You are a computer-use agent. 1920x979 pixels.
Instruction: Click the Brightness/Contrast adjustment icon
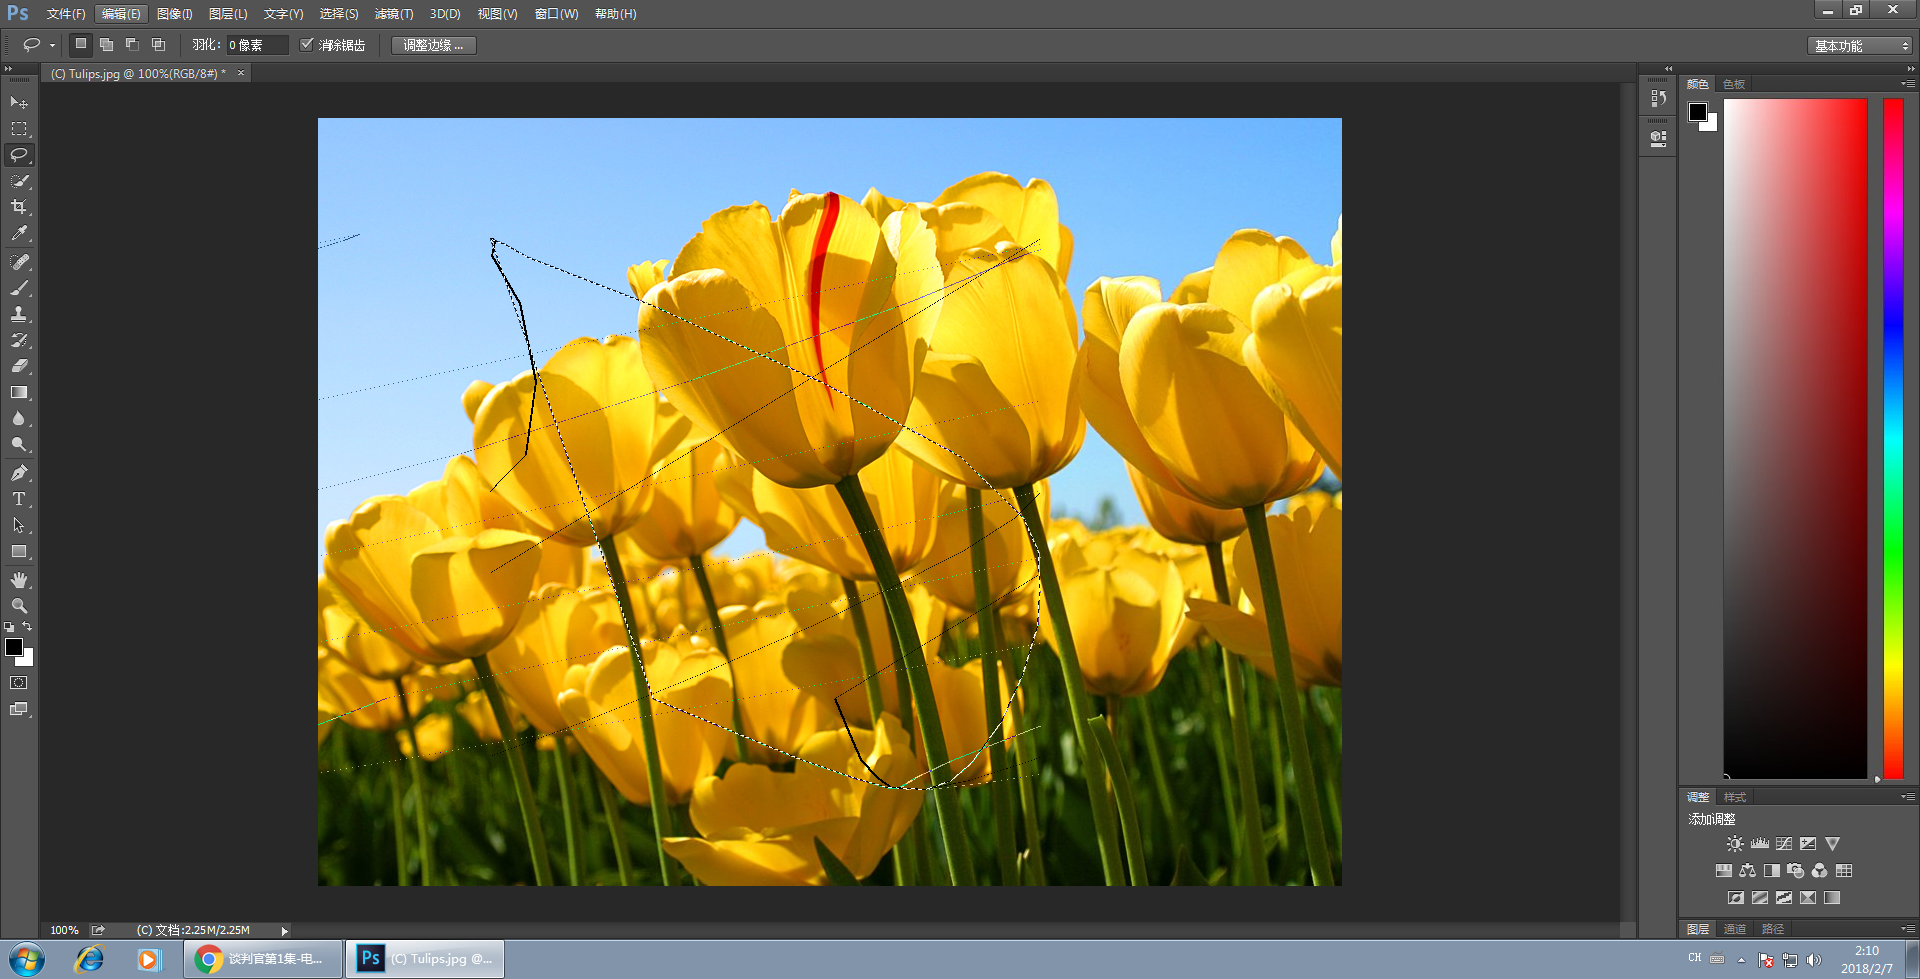(1735, 844)
